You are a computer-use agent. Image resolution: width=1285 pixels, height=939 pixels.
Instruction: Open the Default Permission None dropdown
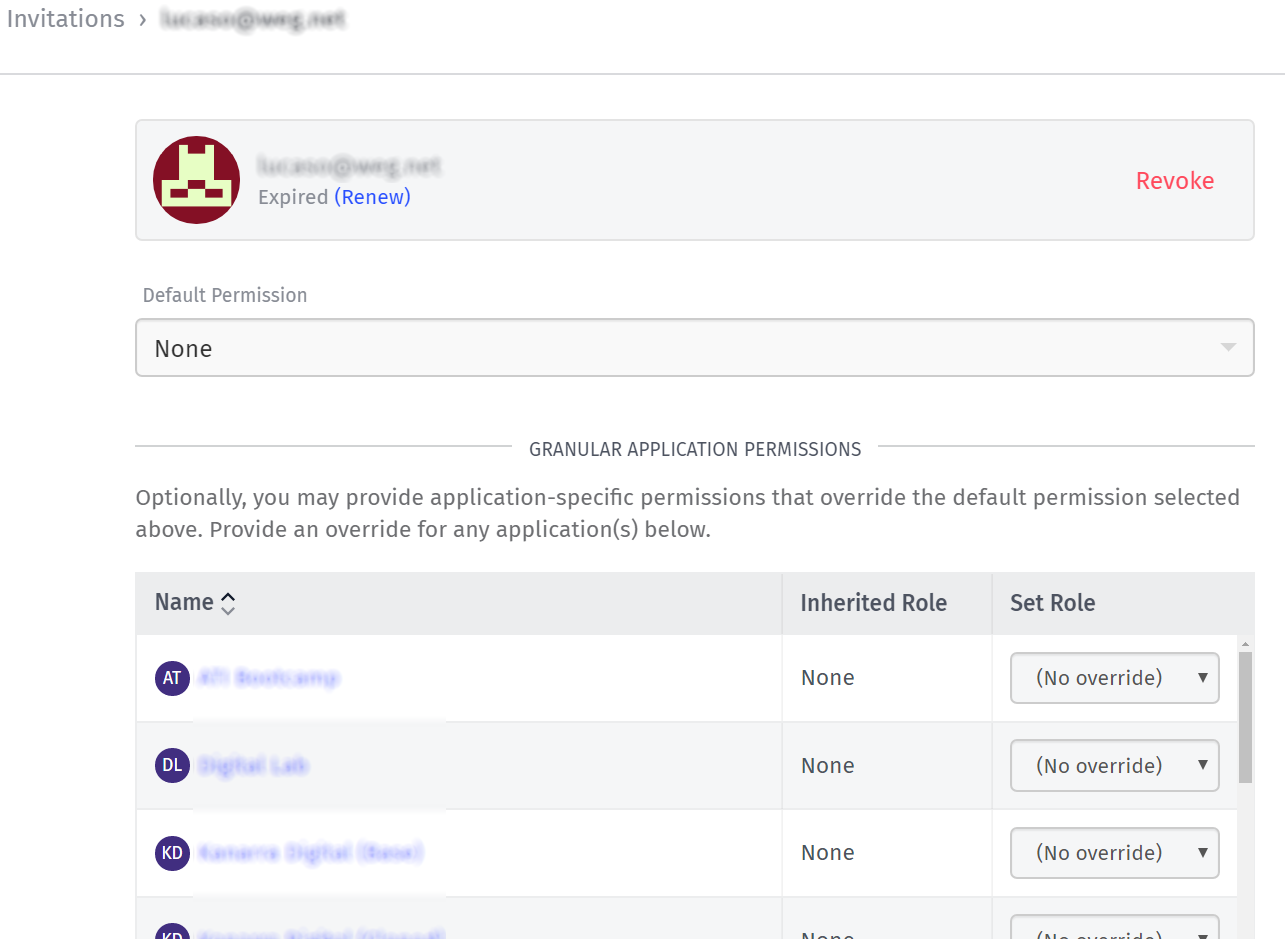point(694,348)
